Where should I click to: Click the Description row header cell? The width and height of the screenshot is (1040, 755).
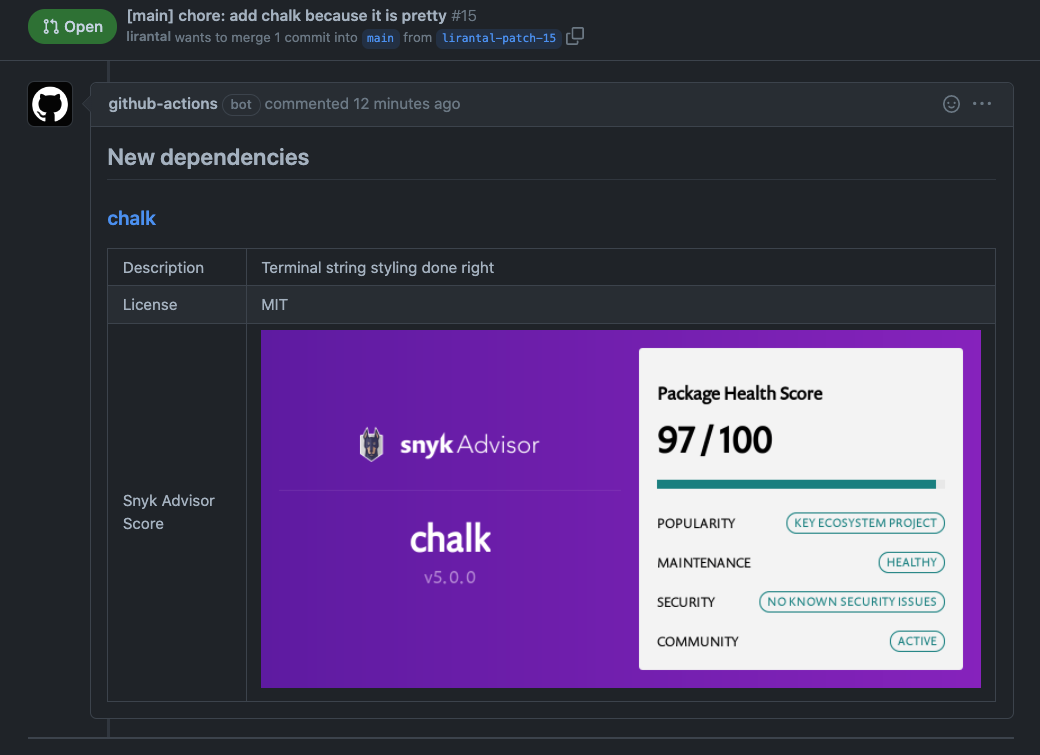177,267
